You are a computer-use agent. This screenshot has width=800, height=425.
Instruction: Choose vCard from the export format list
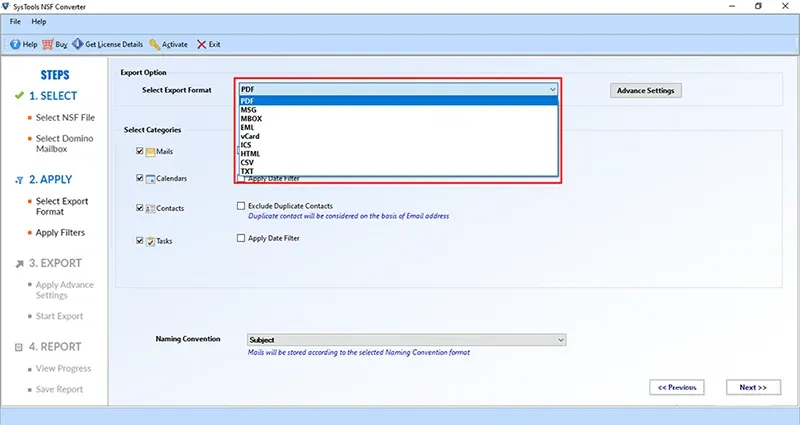pyautogui.click(x=398, y=136)
